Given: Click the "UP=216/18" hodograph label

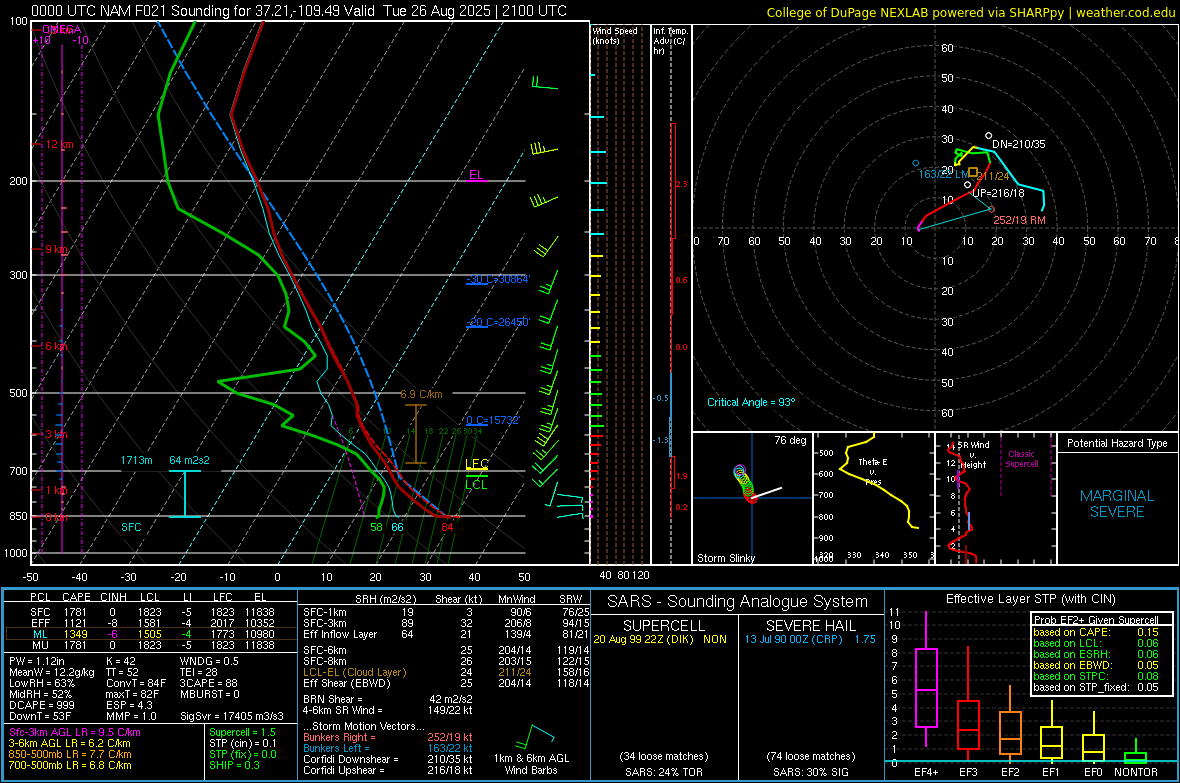Looking at the screenshot, I should coord(998,193).
